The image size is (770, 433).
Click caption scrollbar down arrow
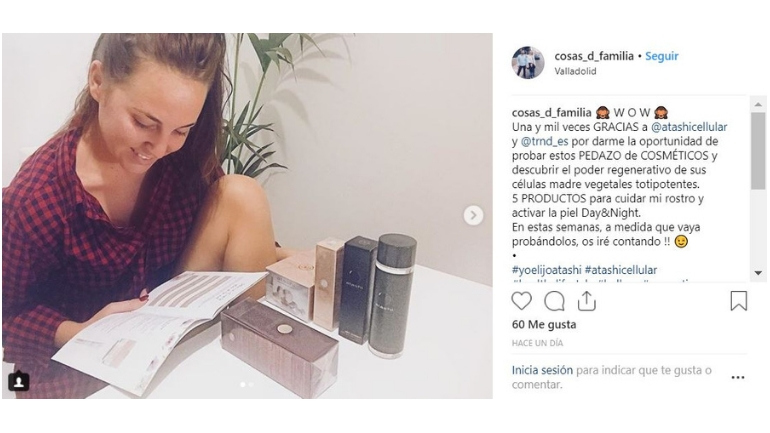click(x=758, y=273)
